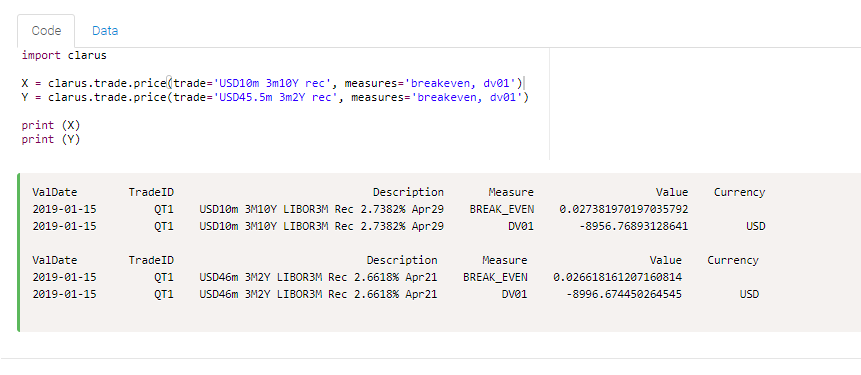Click the first table's Description column header

(408, 192)
